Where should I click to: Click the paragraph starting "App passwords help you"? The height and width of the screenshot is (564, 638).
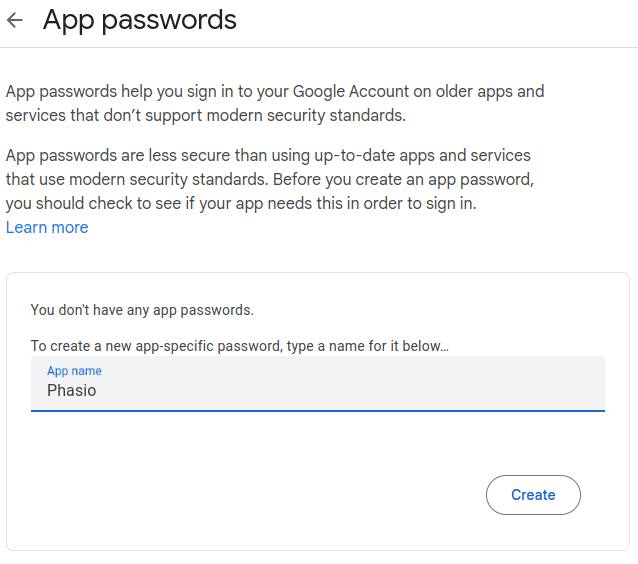coord(275,103)
